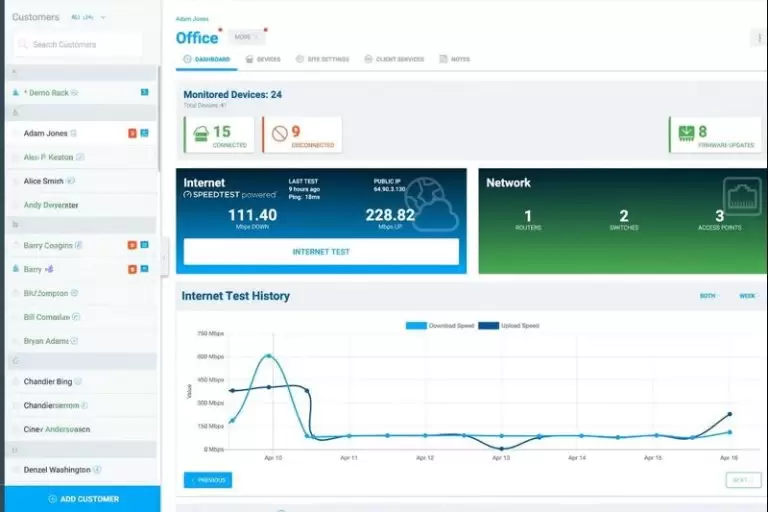
Task: Click the orange alert badge beside Adam Jones
Action: coord(132,133)
